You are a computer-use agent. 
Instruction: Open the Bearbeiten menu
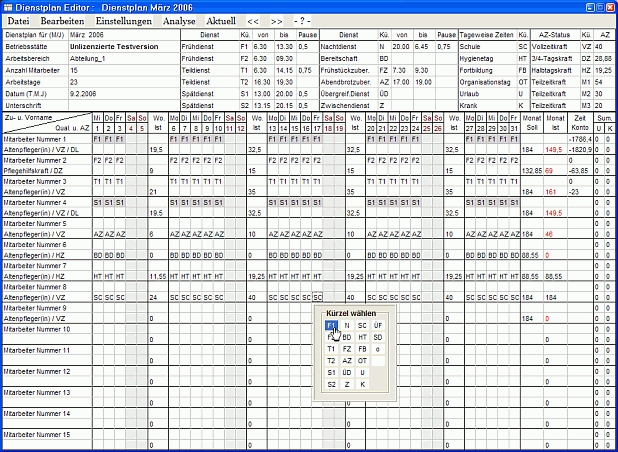(62, 20)
